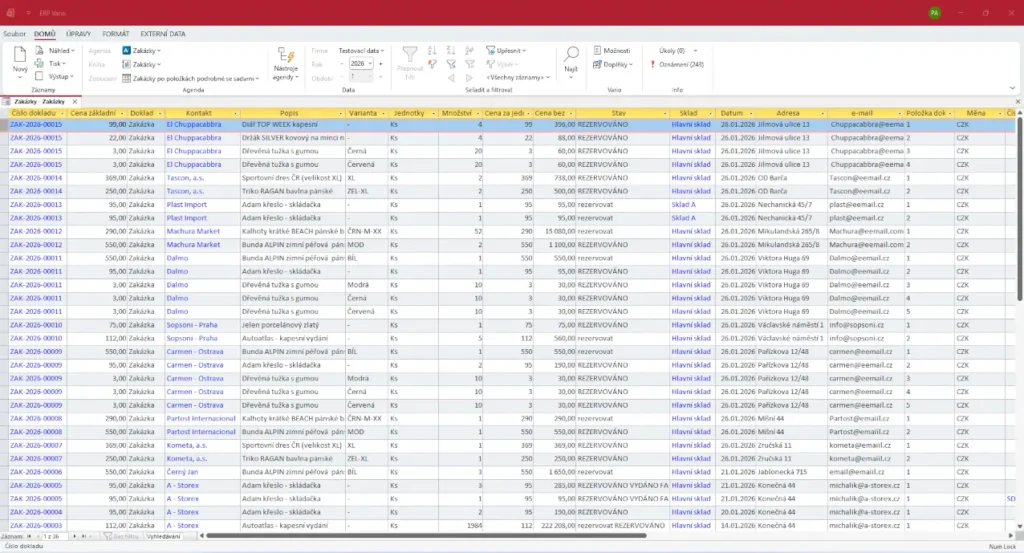This screenshot has width=1024, height=553.
Task: Click the Oznámení (243) notifications alert
Action: point(681,64)
